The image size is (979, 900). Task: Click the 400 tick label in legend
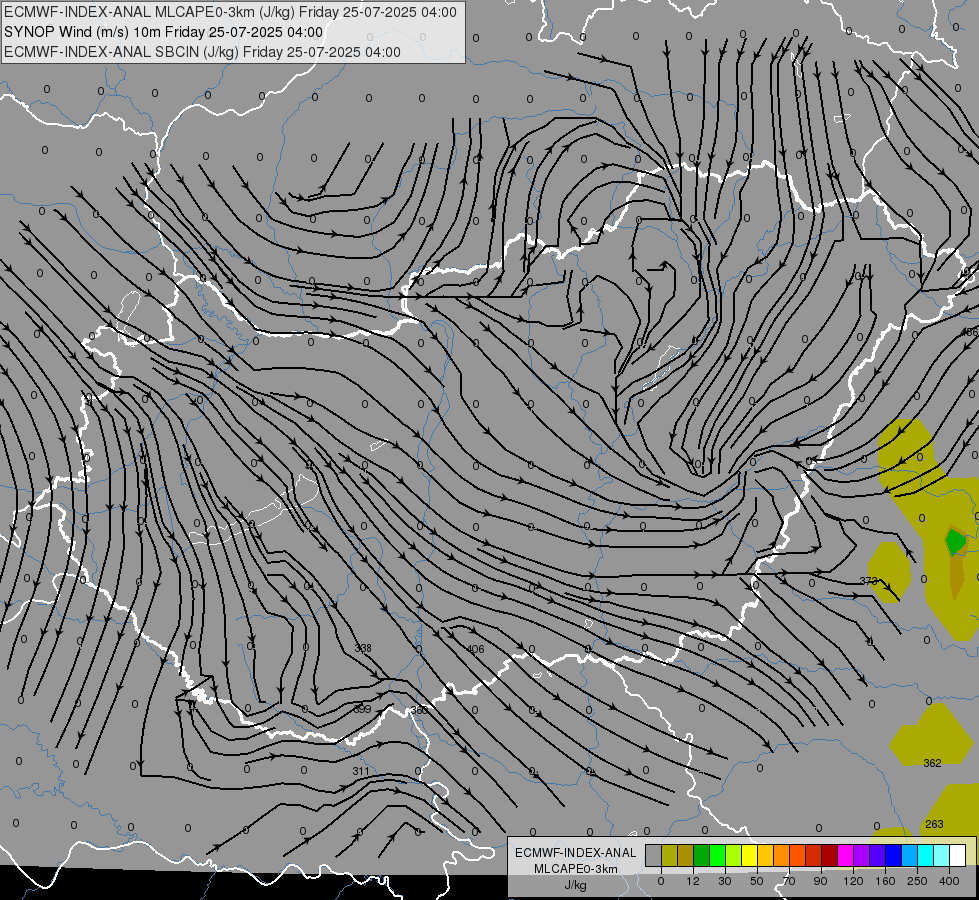(949, 881)
